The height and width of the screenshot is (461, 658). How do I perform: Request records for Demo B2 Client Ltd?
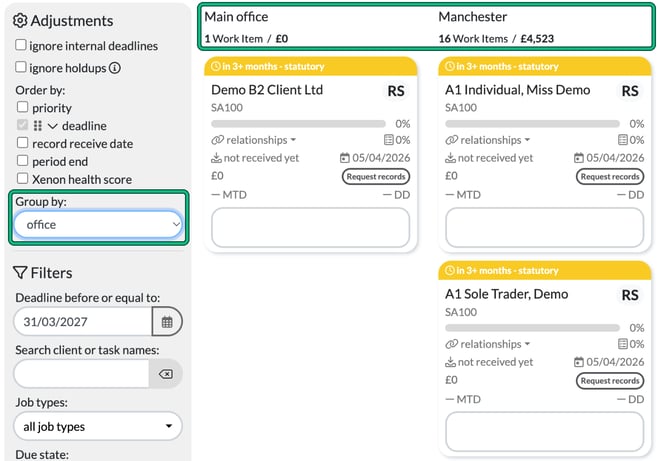click(x=376, y=177)
